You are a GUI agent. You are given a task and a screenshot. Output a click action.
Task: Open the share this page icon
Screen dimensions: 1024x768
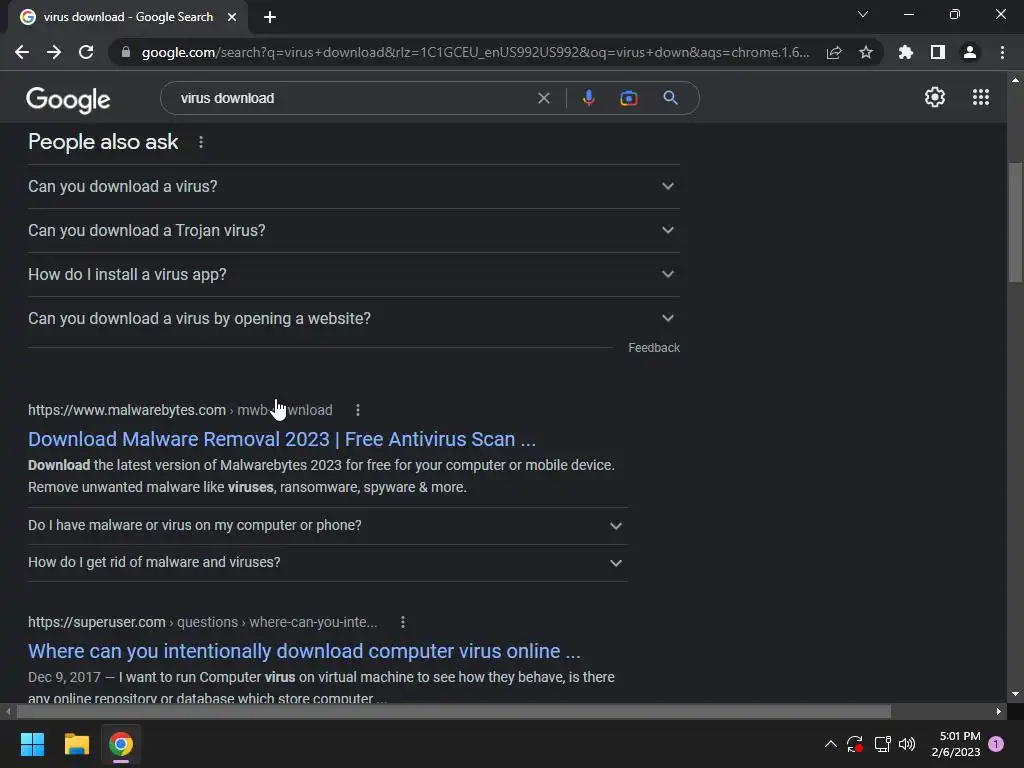pyautogui.click(x=834, y=53)
